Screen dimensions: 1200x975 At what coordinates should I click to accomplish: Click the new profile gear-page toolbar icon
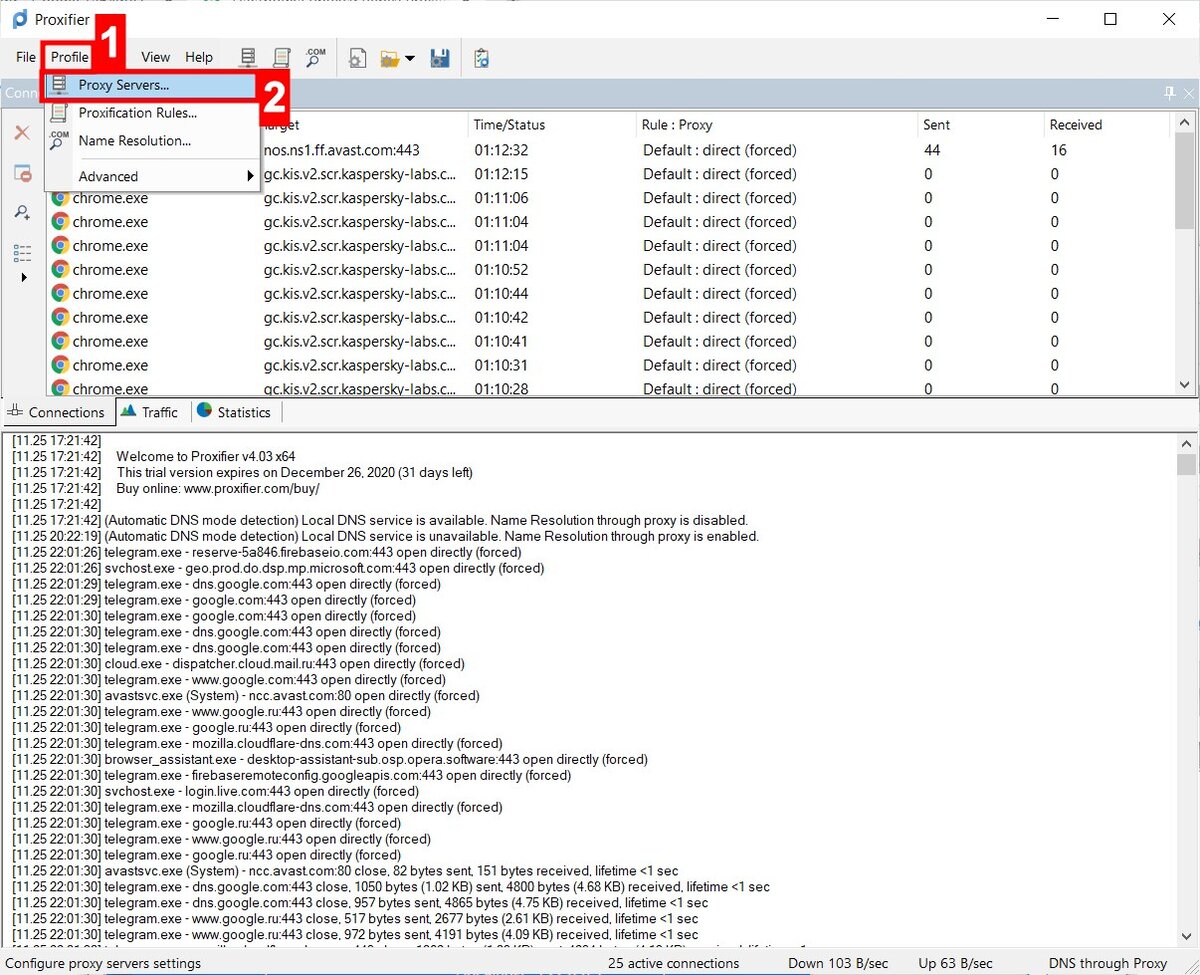tap(357, 58)
